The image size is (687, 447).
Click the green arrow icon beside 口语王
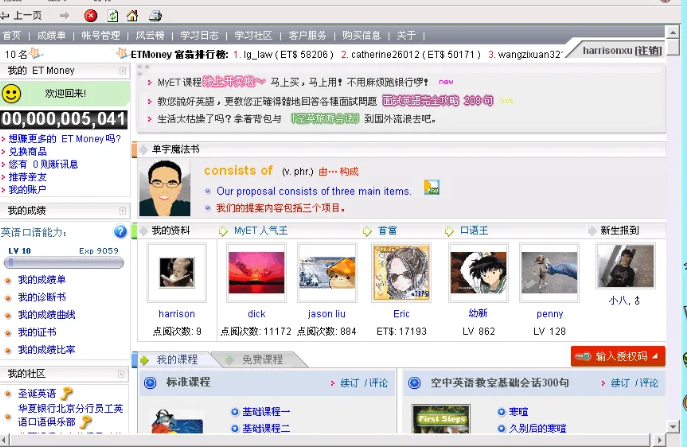[449, 231]
